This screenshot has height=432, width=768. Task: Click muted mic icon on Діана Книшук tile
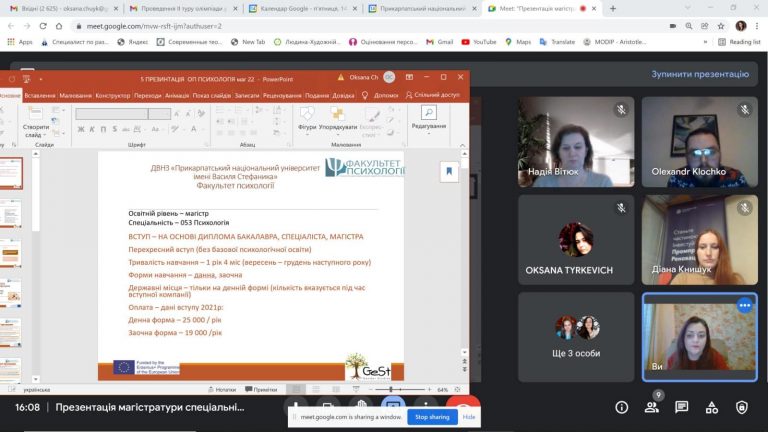(743, 207)
